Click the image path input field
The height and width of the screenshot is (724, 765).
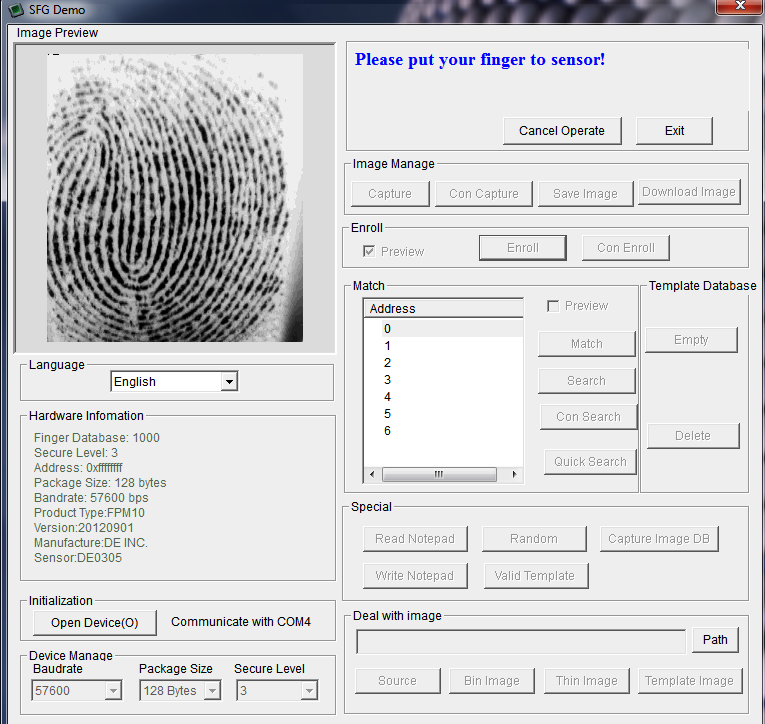521,641
